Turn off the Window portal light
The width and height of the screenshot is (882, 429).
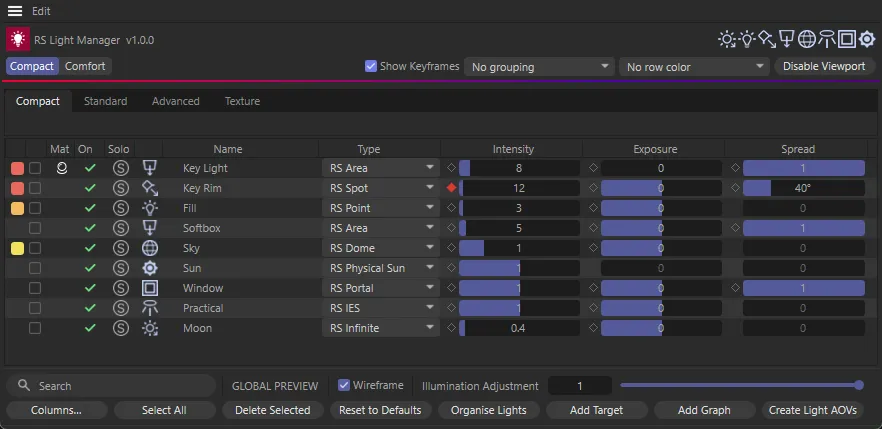pyautogui.click(x=90, y=288)
